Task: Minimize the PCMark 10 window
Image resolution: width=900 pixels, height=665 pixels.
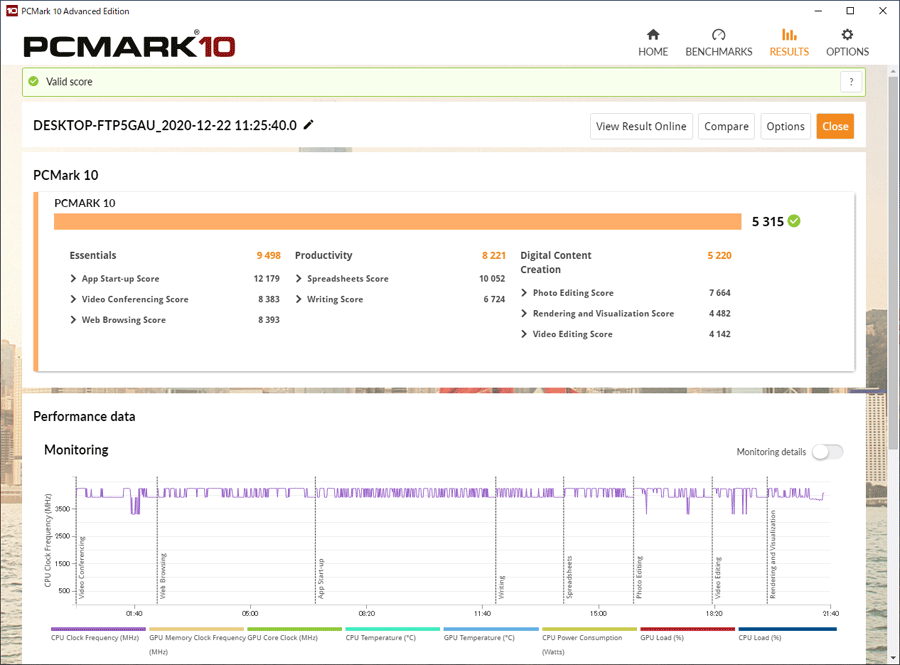Action: tap(818, 11)
